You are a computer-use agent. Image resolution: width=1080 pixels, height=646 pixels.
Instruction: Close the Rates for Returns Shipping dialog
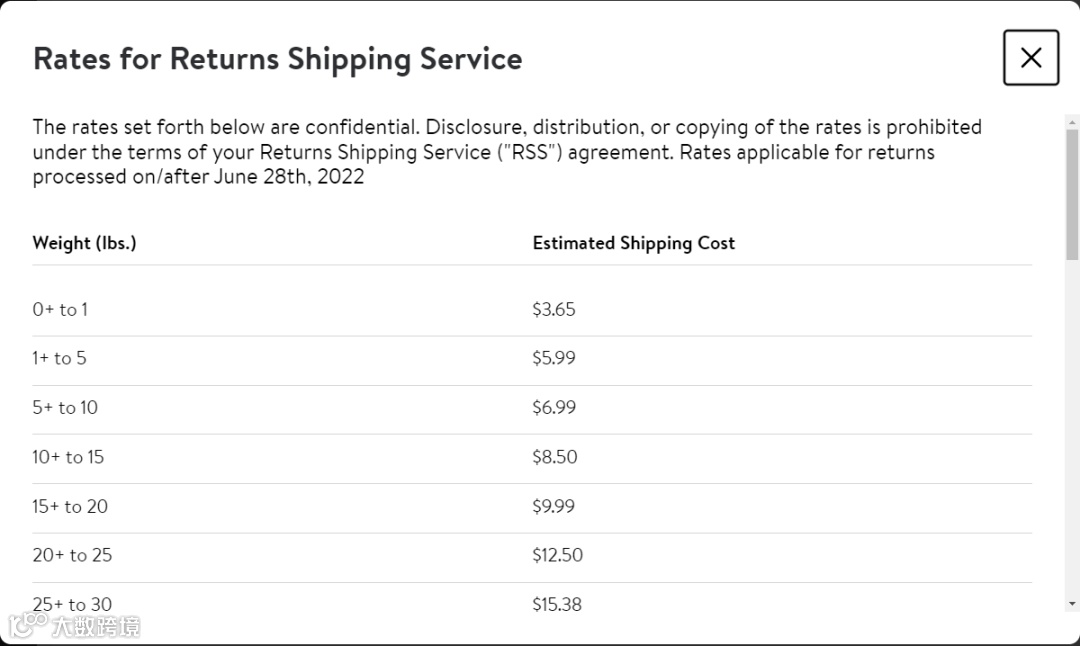(1030, 58)
